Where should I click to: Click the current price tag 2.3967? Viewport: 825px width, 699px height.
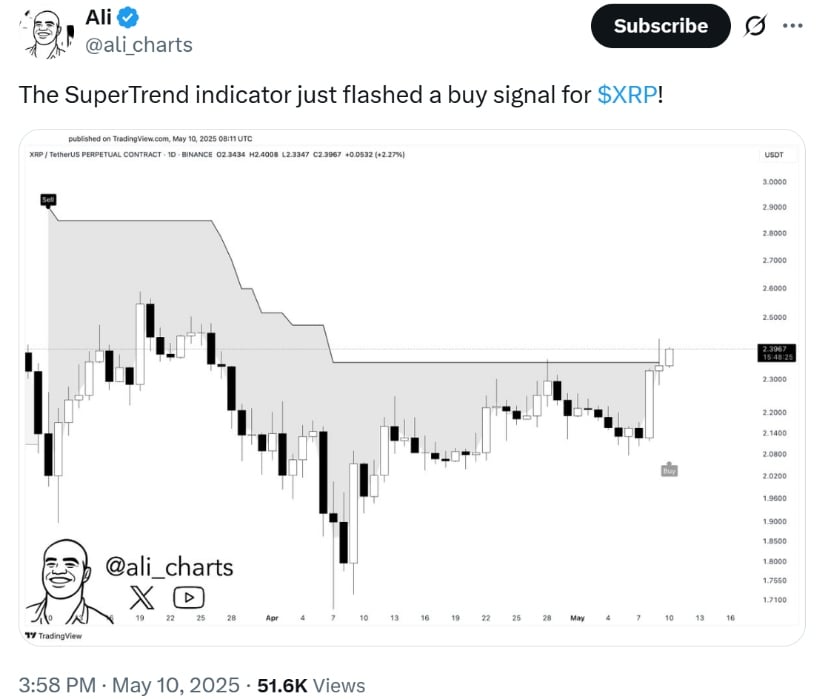[777, 353]
